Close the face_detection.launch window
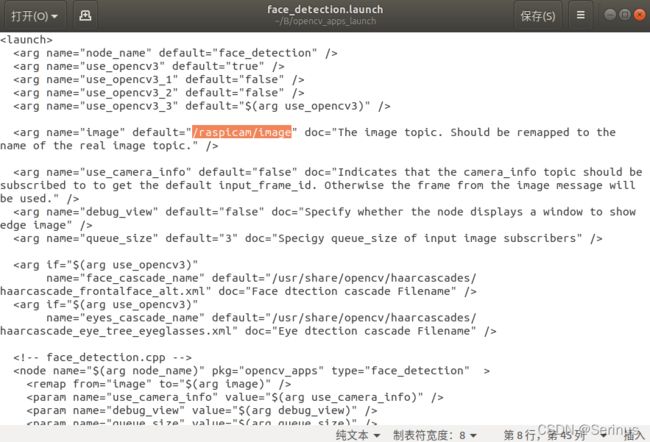The width and height of the screenshot is (650, 442). point(640,15)
